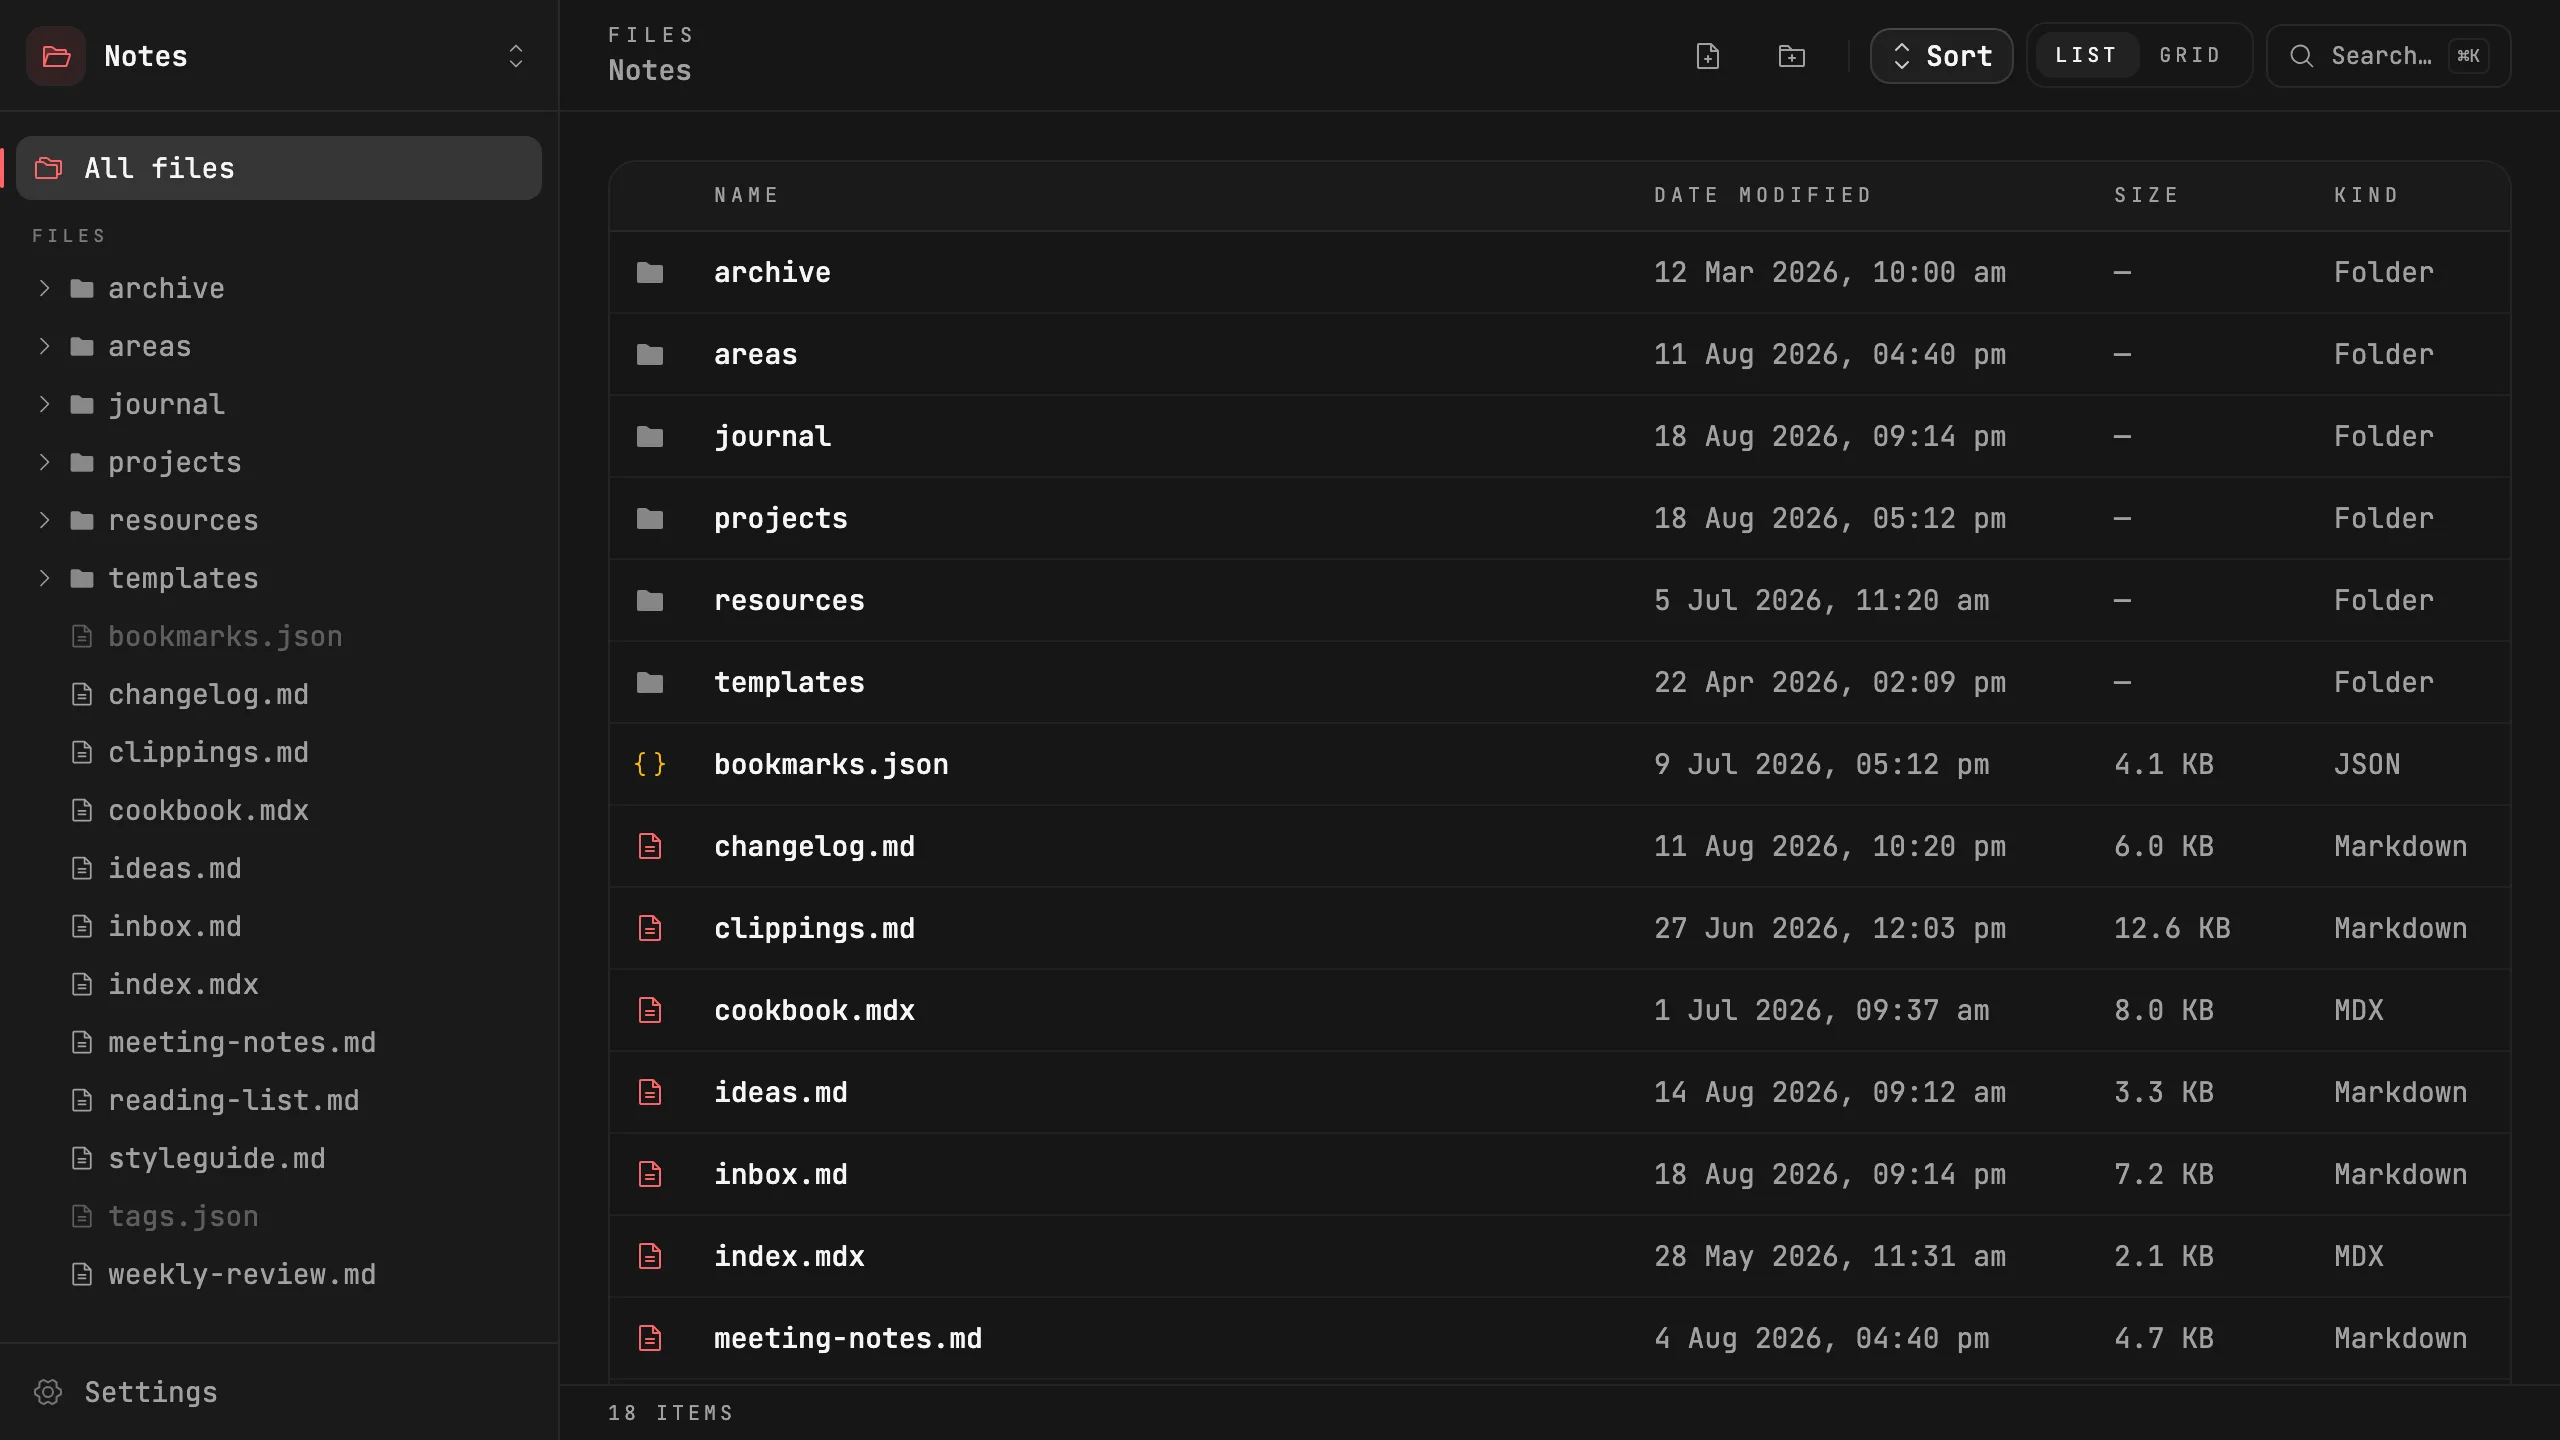Click the new folder icon in toolbar
2560x1440 pixels.
tap(1792, 56)
